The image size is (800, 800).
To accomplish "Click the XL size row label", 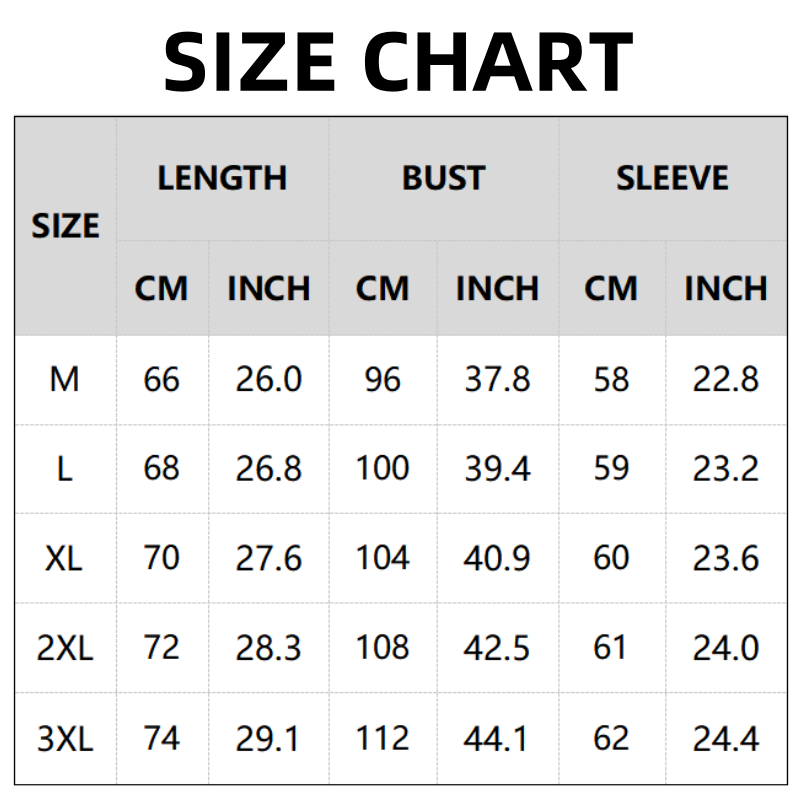I will click(64, 558).
